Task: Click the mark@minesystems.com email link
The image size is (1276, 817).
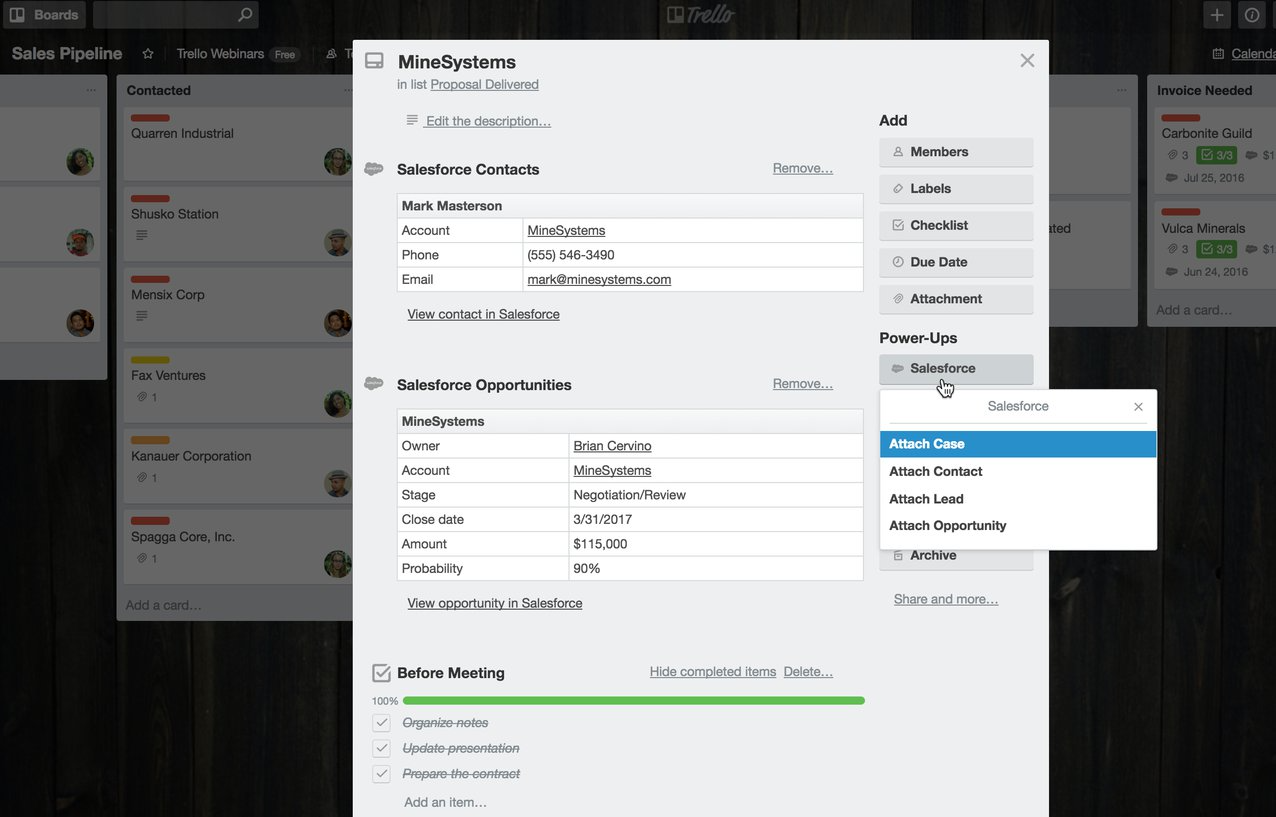Action: pos(599,279)
